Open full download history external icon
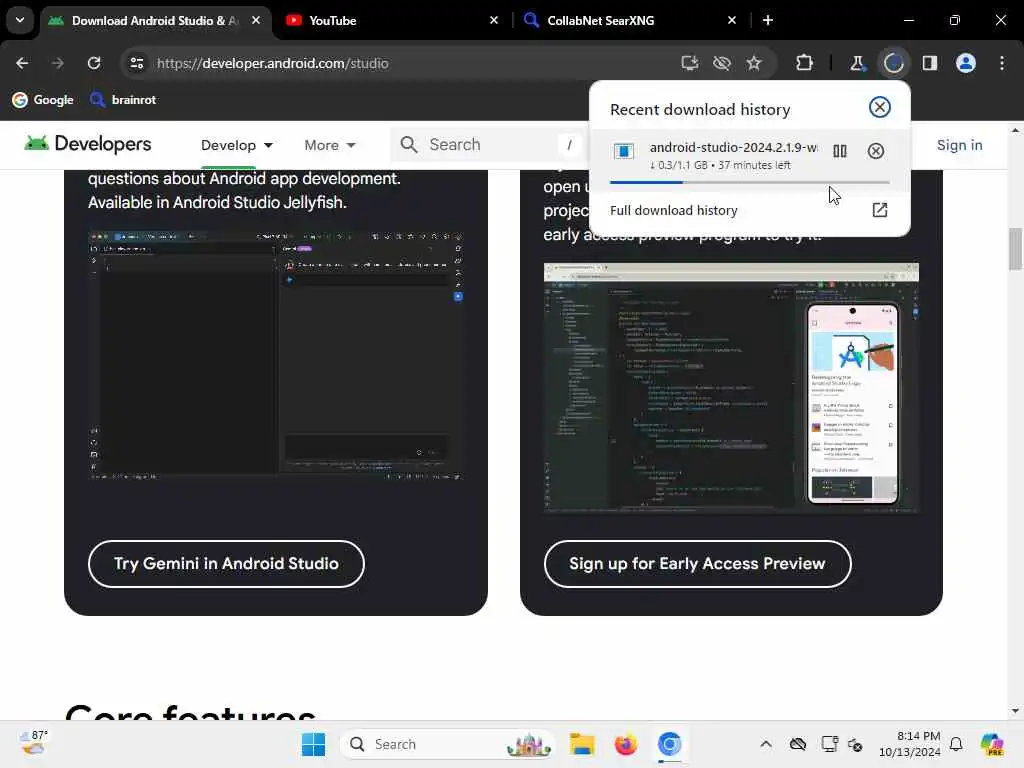This screenshot has height=768, width=1024. pyautogui.click(x=880, y=210)
